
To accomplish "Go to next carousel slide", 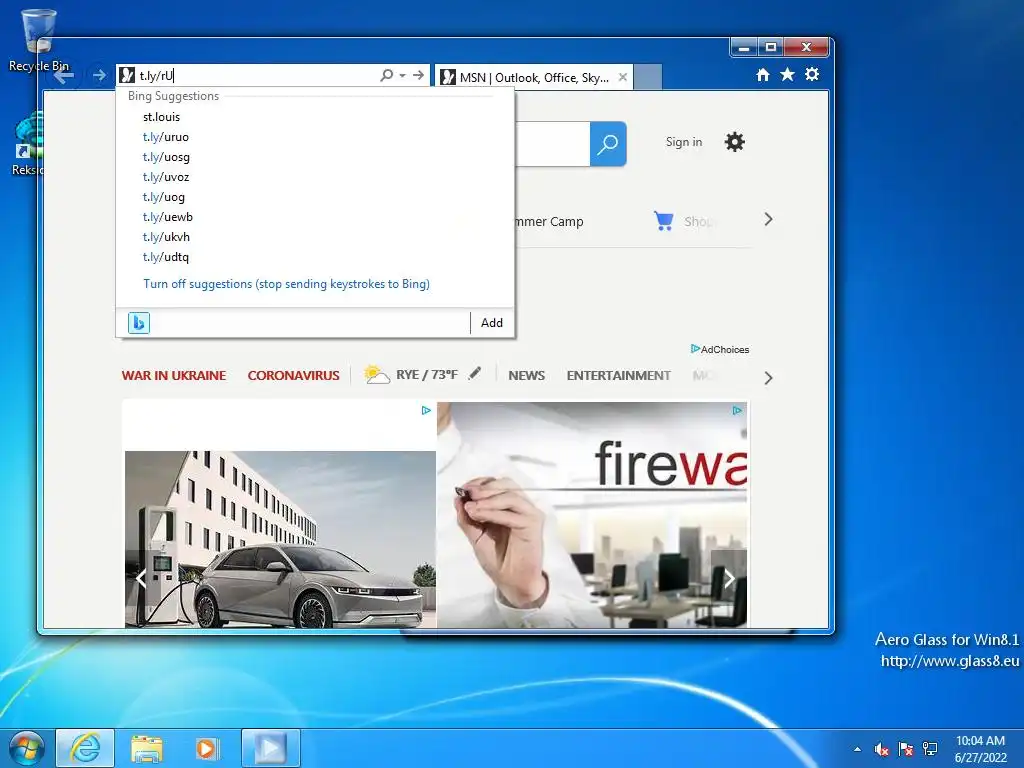I will click(729, 578).
